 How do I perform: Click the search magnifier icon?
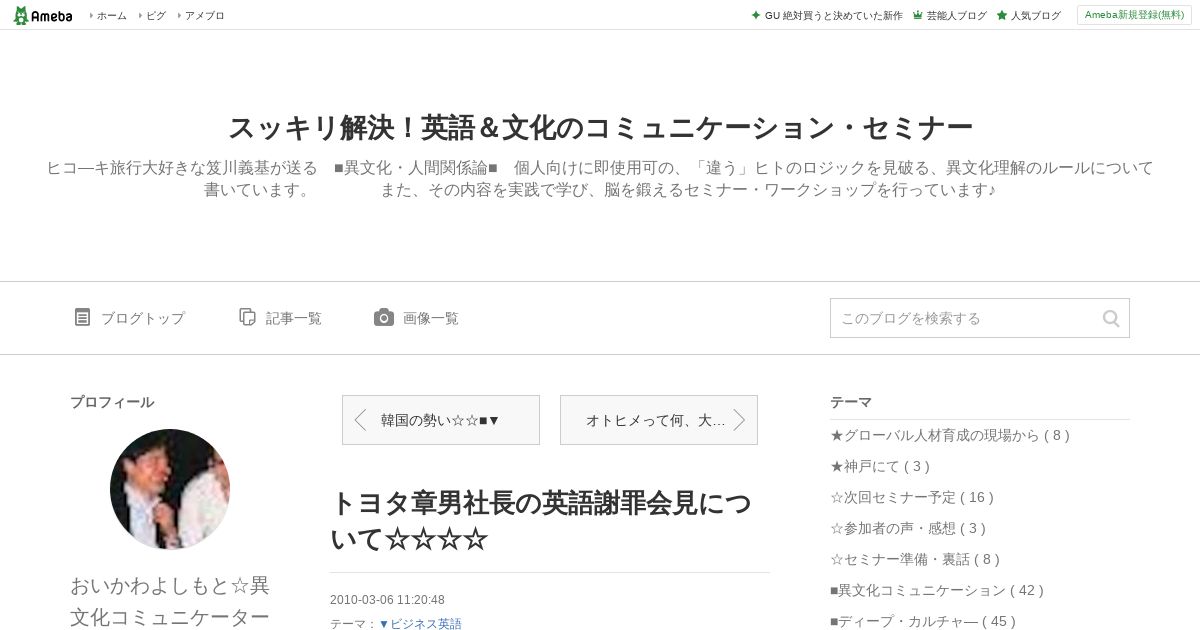(x=1111, y=318)
